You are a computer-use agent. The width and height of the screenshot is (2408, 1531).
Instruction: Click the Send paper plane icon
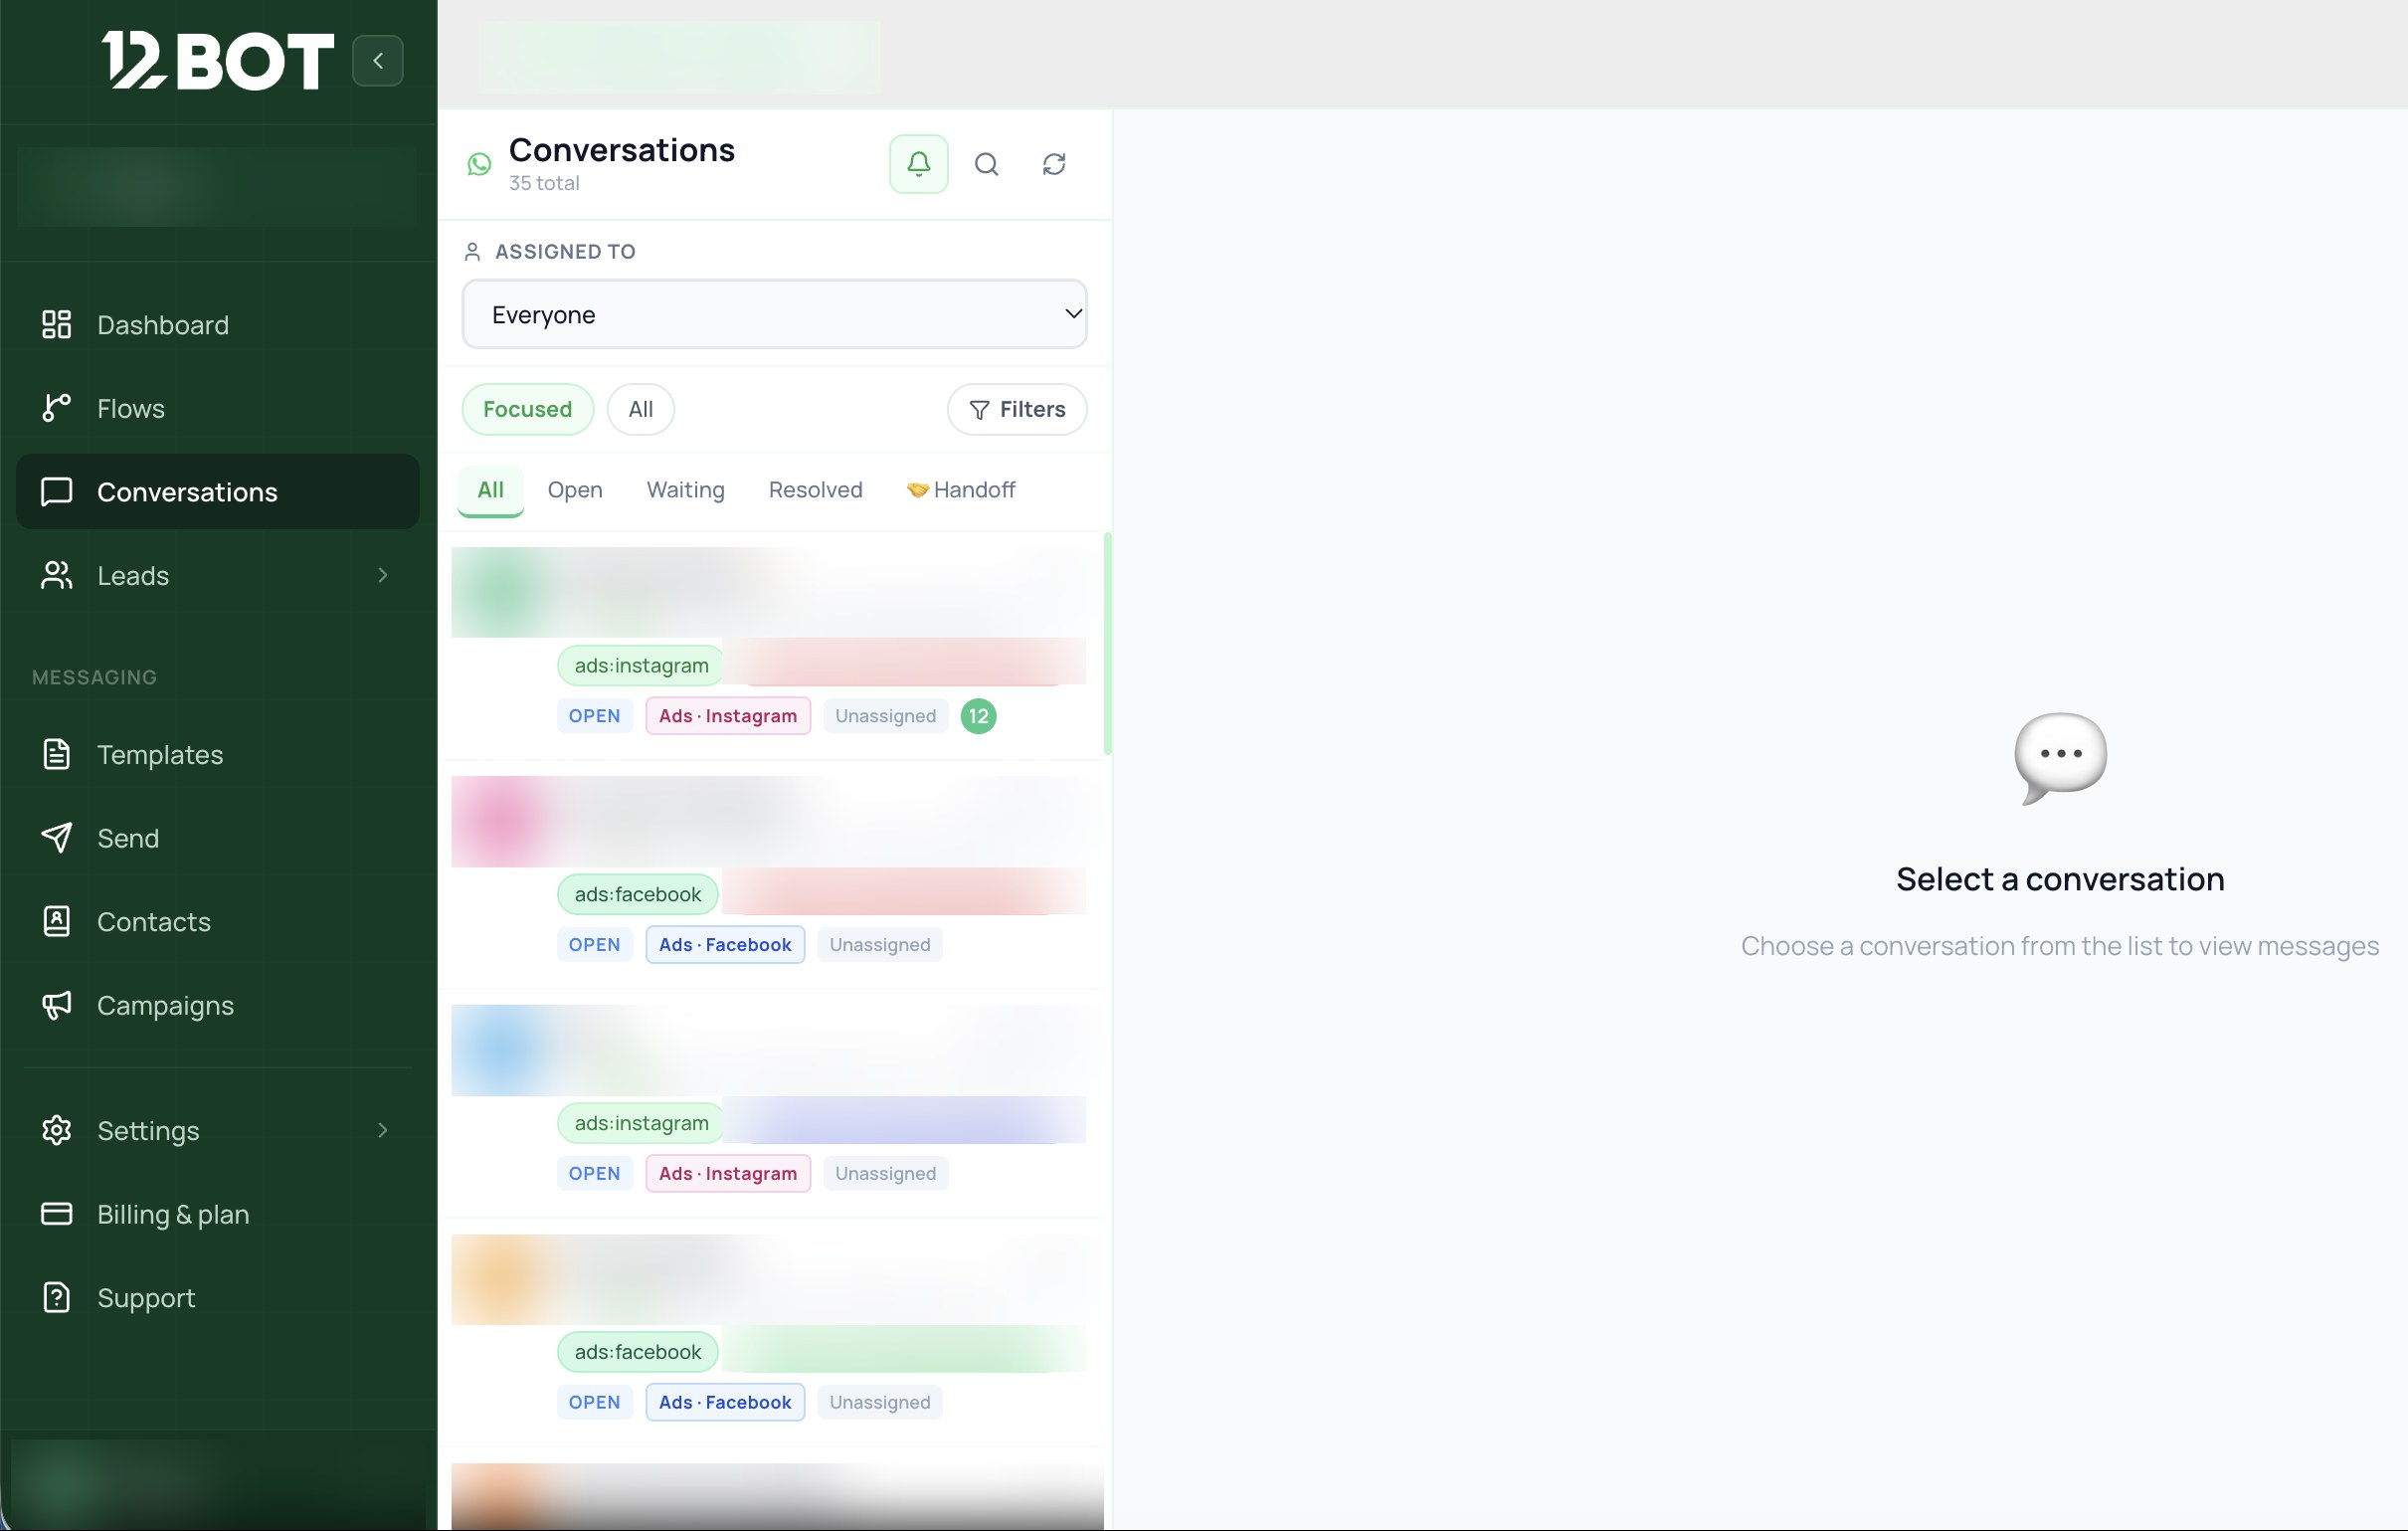pos(56,837)
